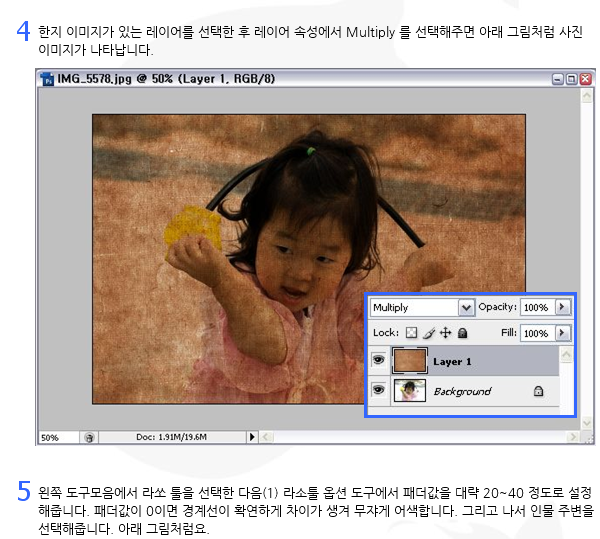Click the Fill 100% value field
This screenshot has height=539, width=600.
(538, 333)
